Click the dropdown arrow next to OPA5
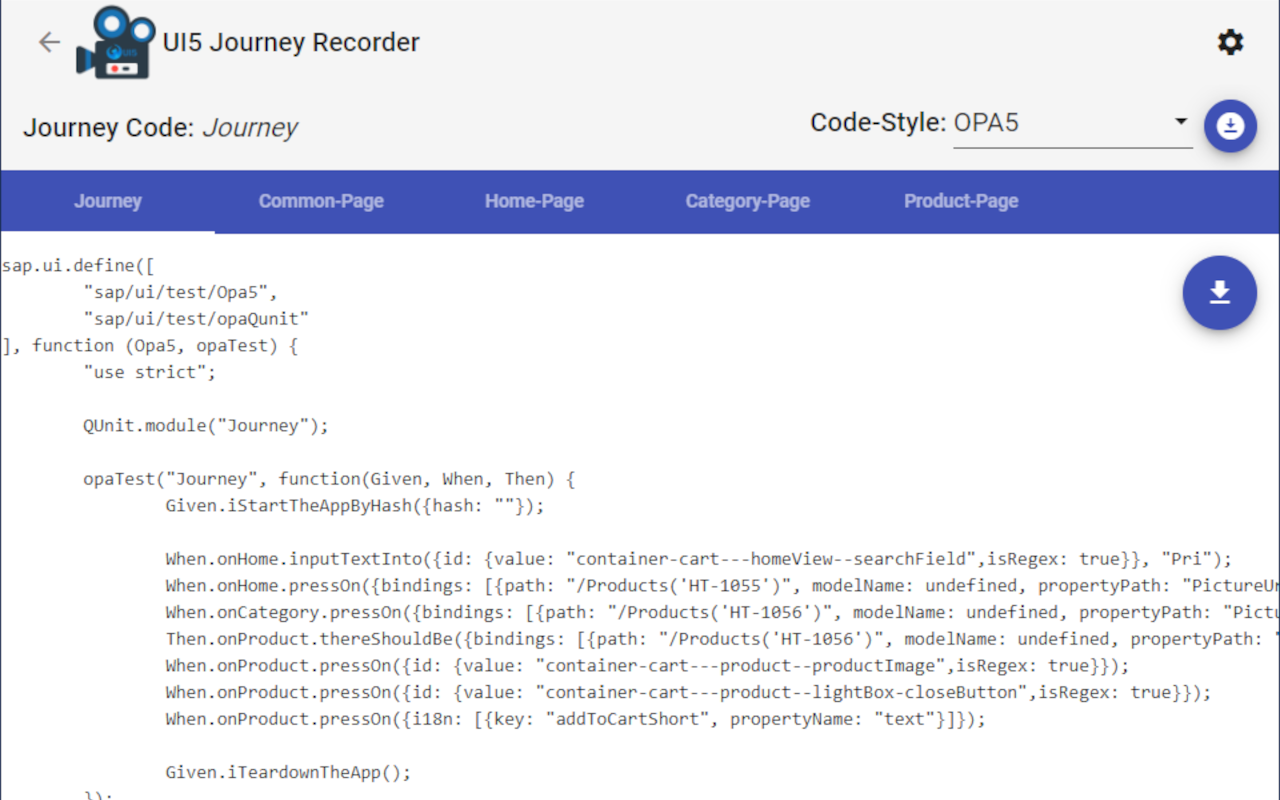 click(1180, 122)
